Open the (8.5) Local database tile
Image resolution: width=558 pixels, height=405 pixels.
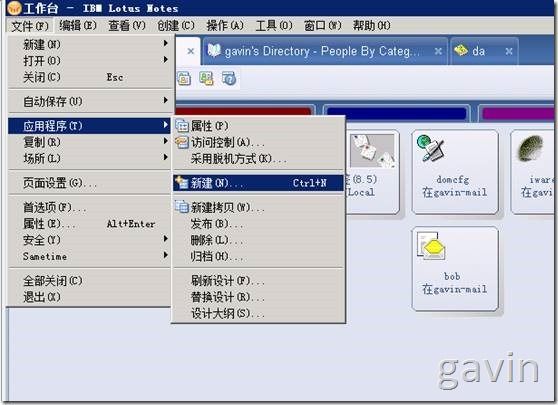click(372, 172)
